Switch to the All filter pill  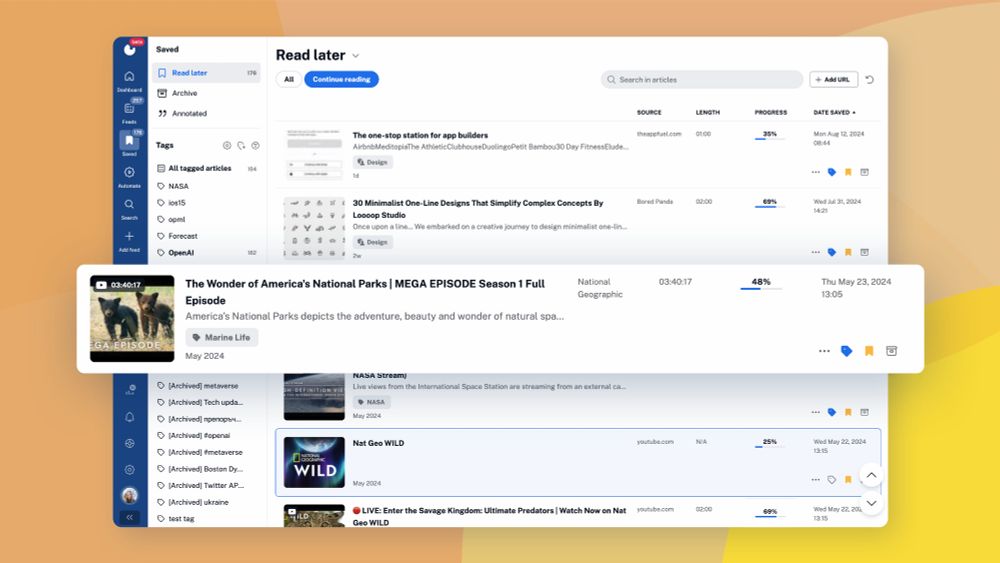point(289,79)
